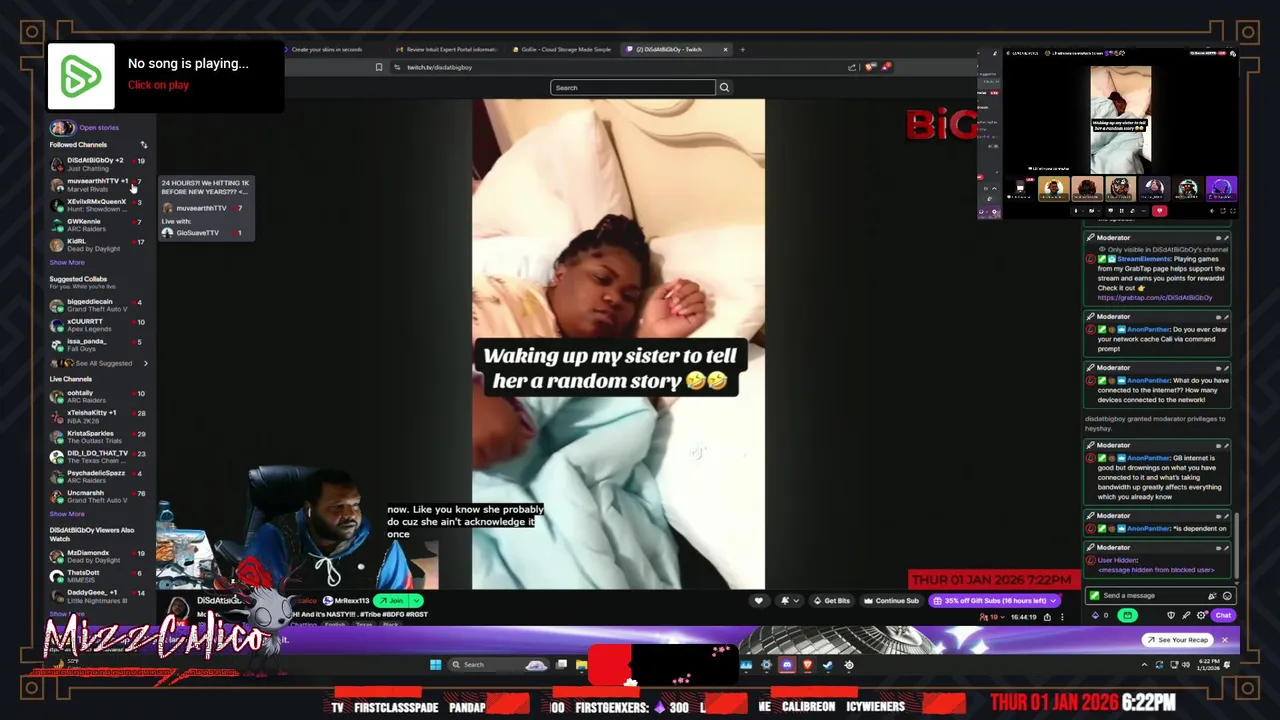
Task: Click the green music player icon
Action: click(x=81, y=76)
